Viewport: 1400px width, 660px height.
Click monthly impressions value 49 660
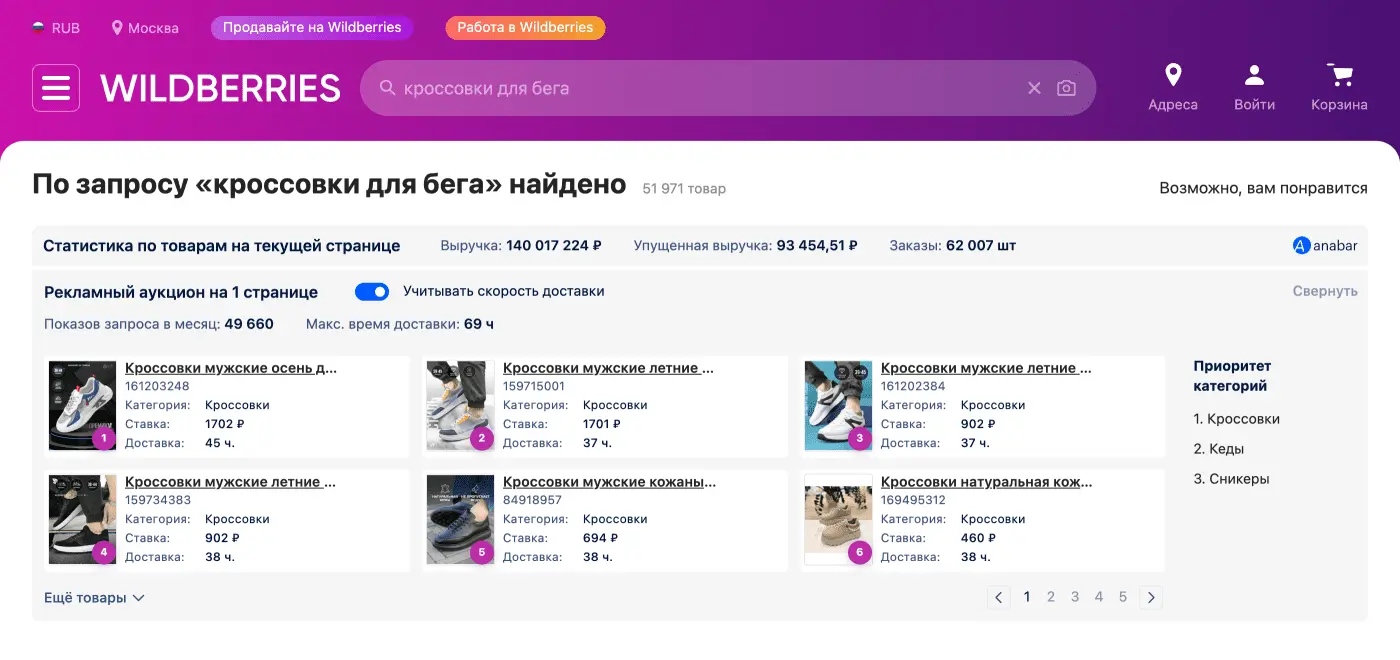coord(249,324)
